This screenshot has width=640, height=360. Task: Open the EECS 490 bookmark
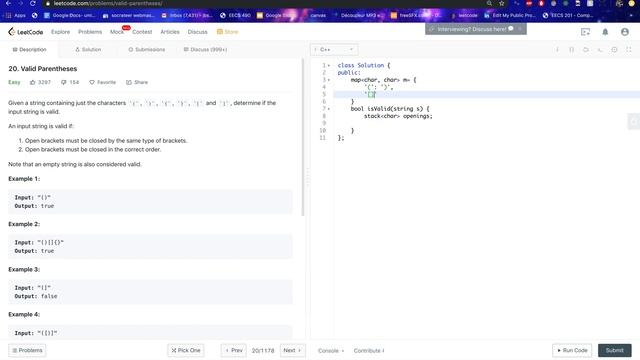(x=235, y=16)
